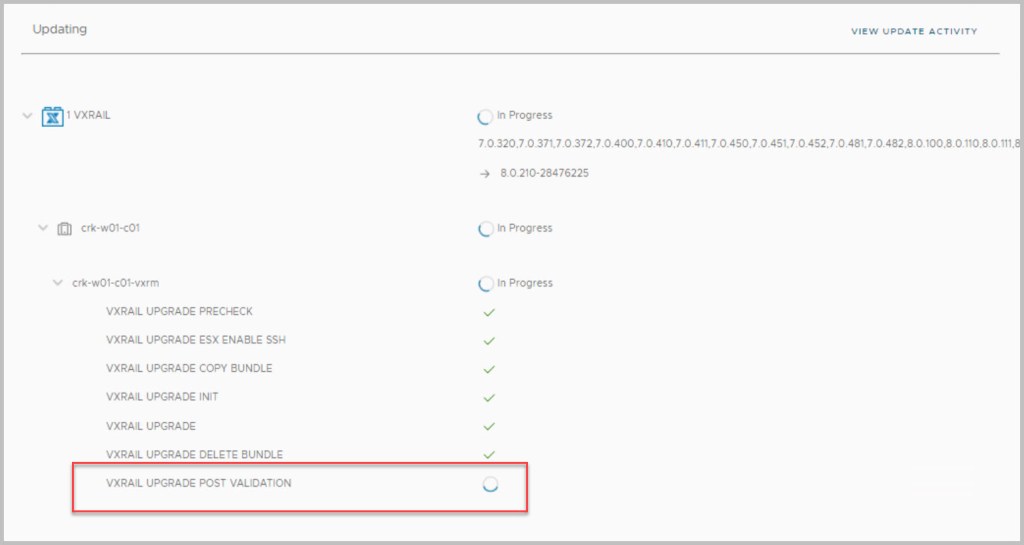Click the spinner on the crk-w01-c01 row
Image resolution: width=1024 pixels, height=545 pixels.
(485, 229)
